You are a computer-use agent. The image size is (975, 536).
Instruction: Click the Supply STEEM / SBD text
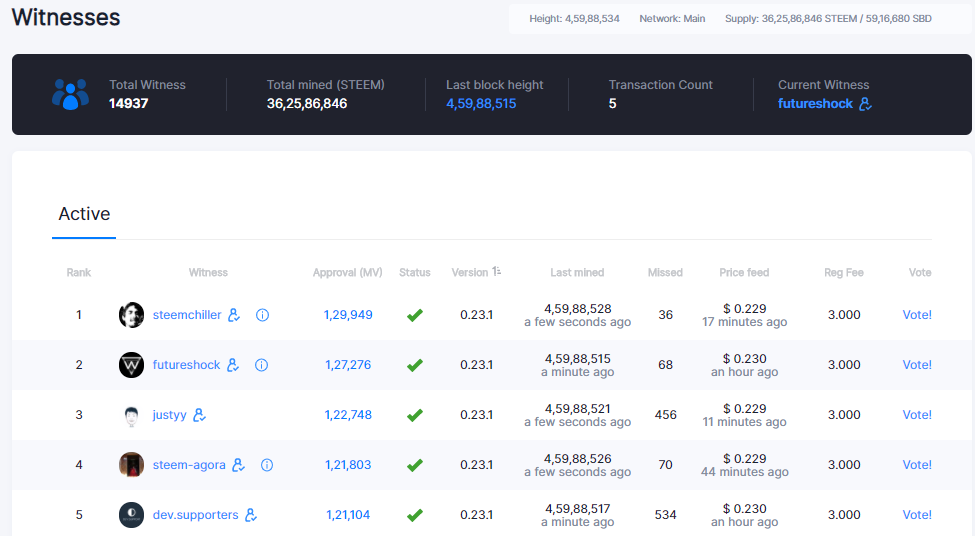(828, 19)
